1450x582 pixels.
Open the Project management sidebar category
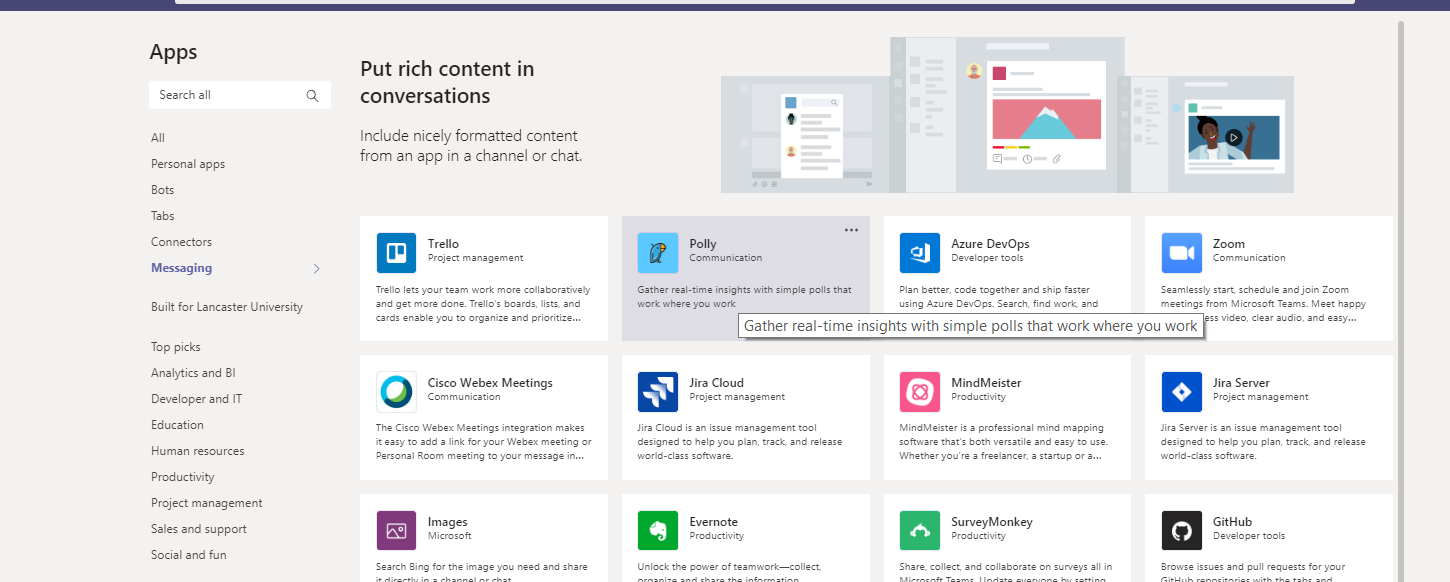pos(207,503)
